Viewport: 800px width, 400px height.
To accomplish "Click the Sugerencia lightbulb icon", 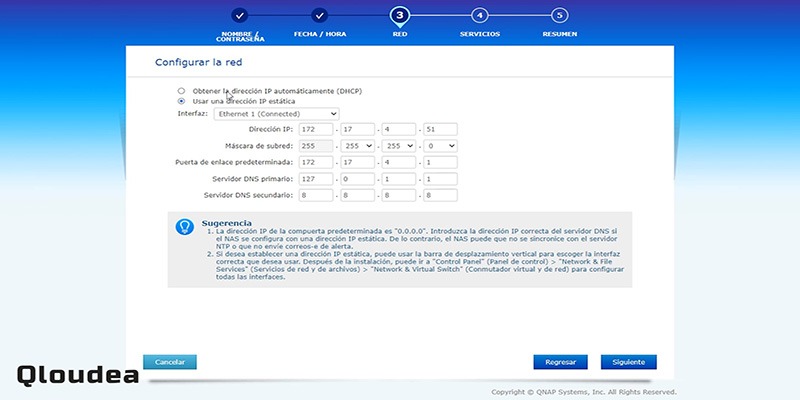I will tap(184, 227).
